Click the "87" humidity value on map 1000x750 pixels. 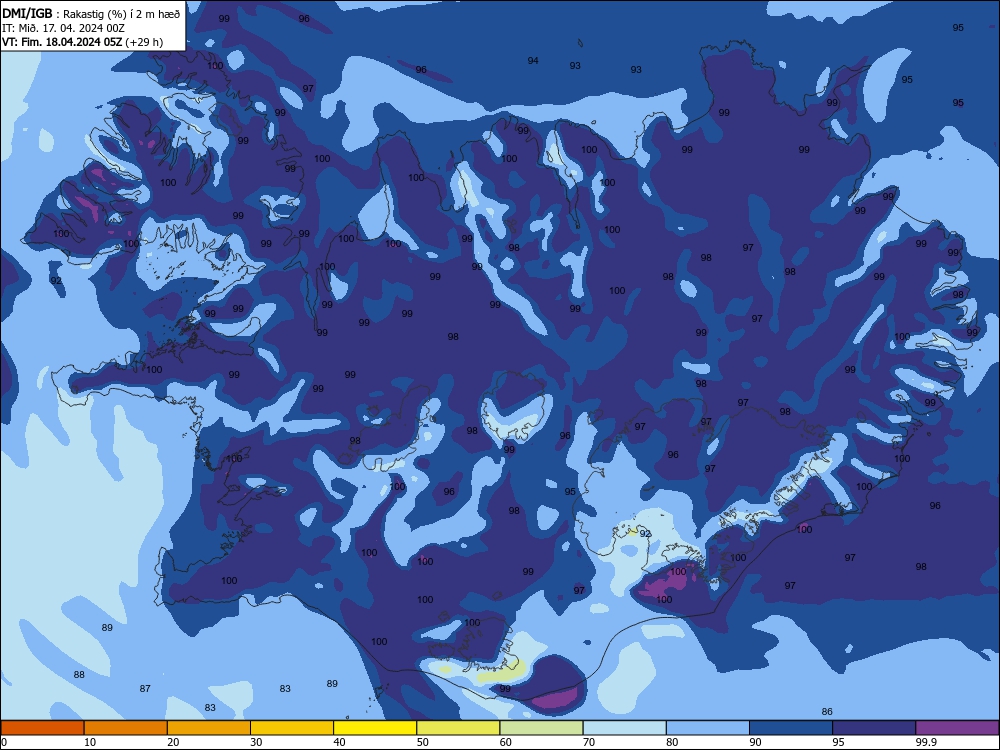pyautogui.click(x=145, y=689)
